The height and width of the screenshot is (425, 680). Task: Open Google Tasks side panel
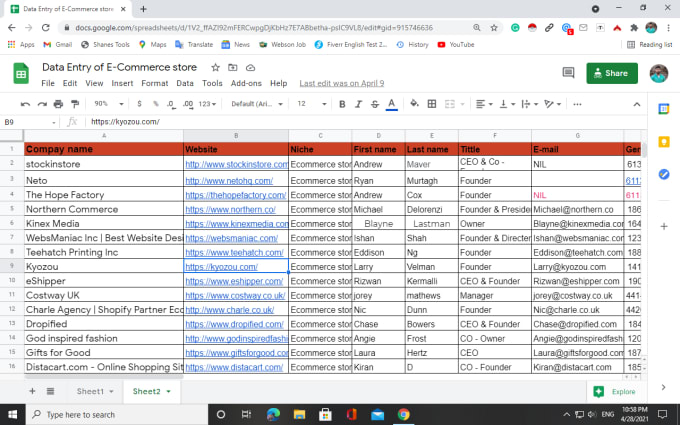(664, 174)
